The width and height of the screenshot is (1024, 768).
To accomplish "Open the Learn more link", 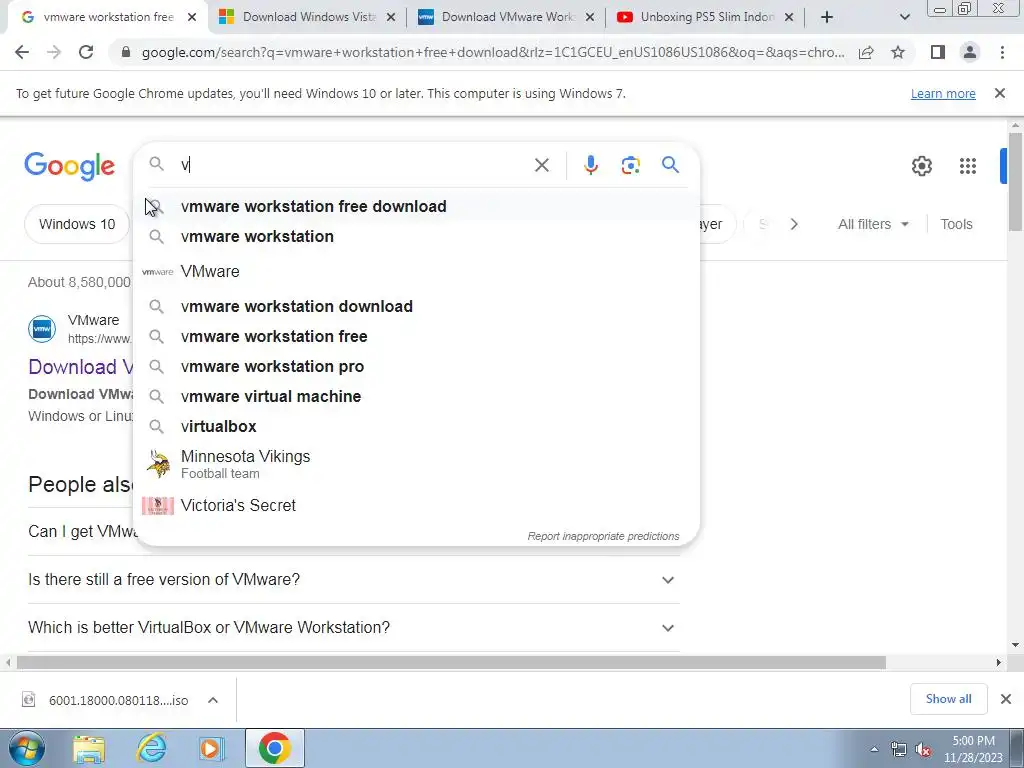I will [x=943, y=93].
